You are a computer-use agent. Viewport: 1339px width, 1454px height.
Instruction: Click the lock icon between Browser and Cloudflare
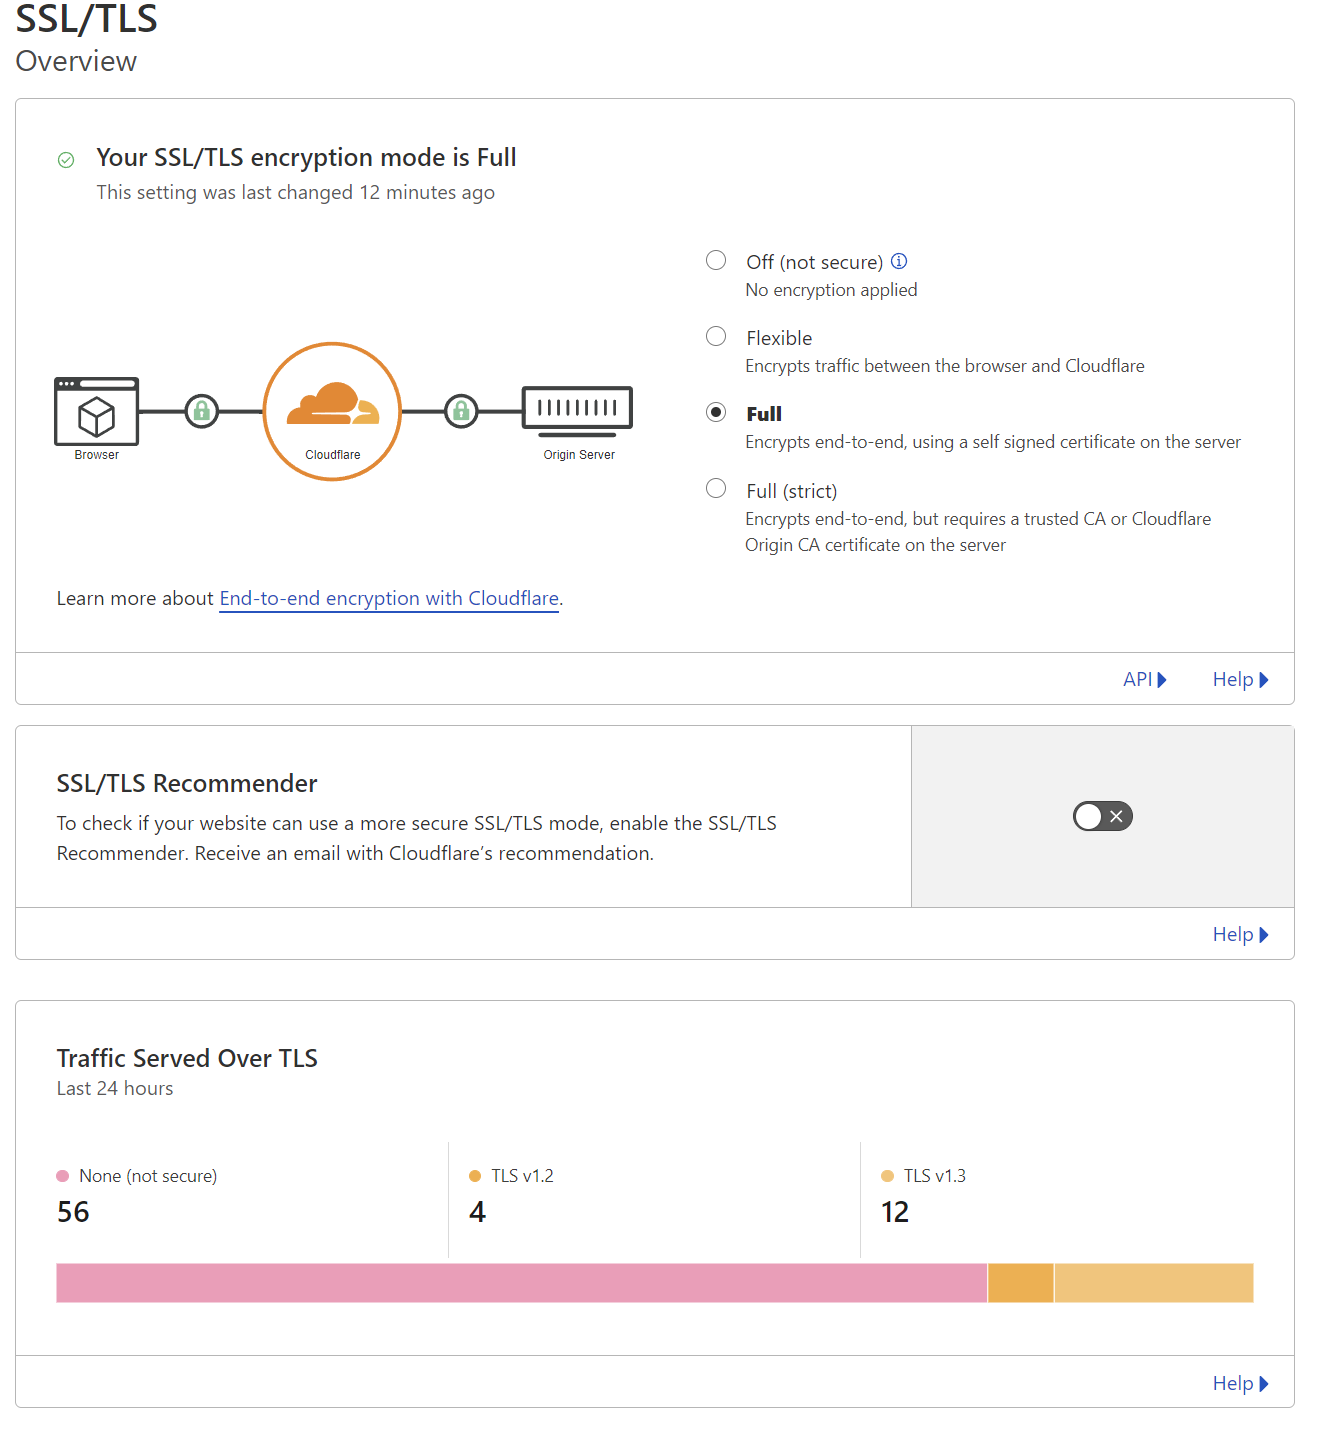[201, 411]
